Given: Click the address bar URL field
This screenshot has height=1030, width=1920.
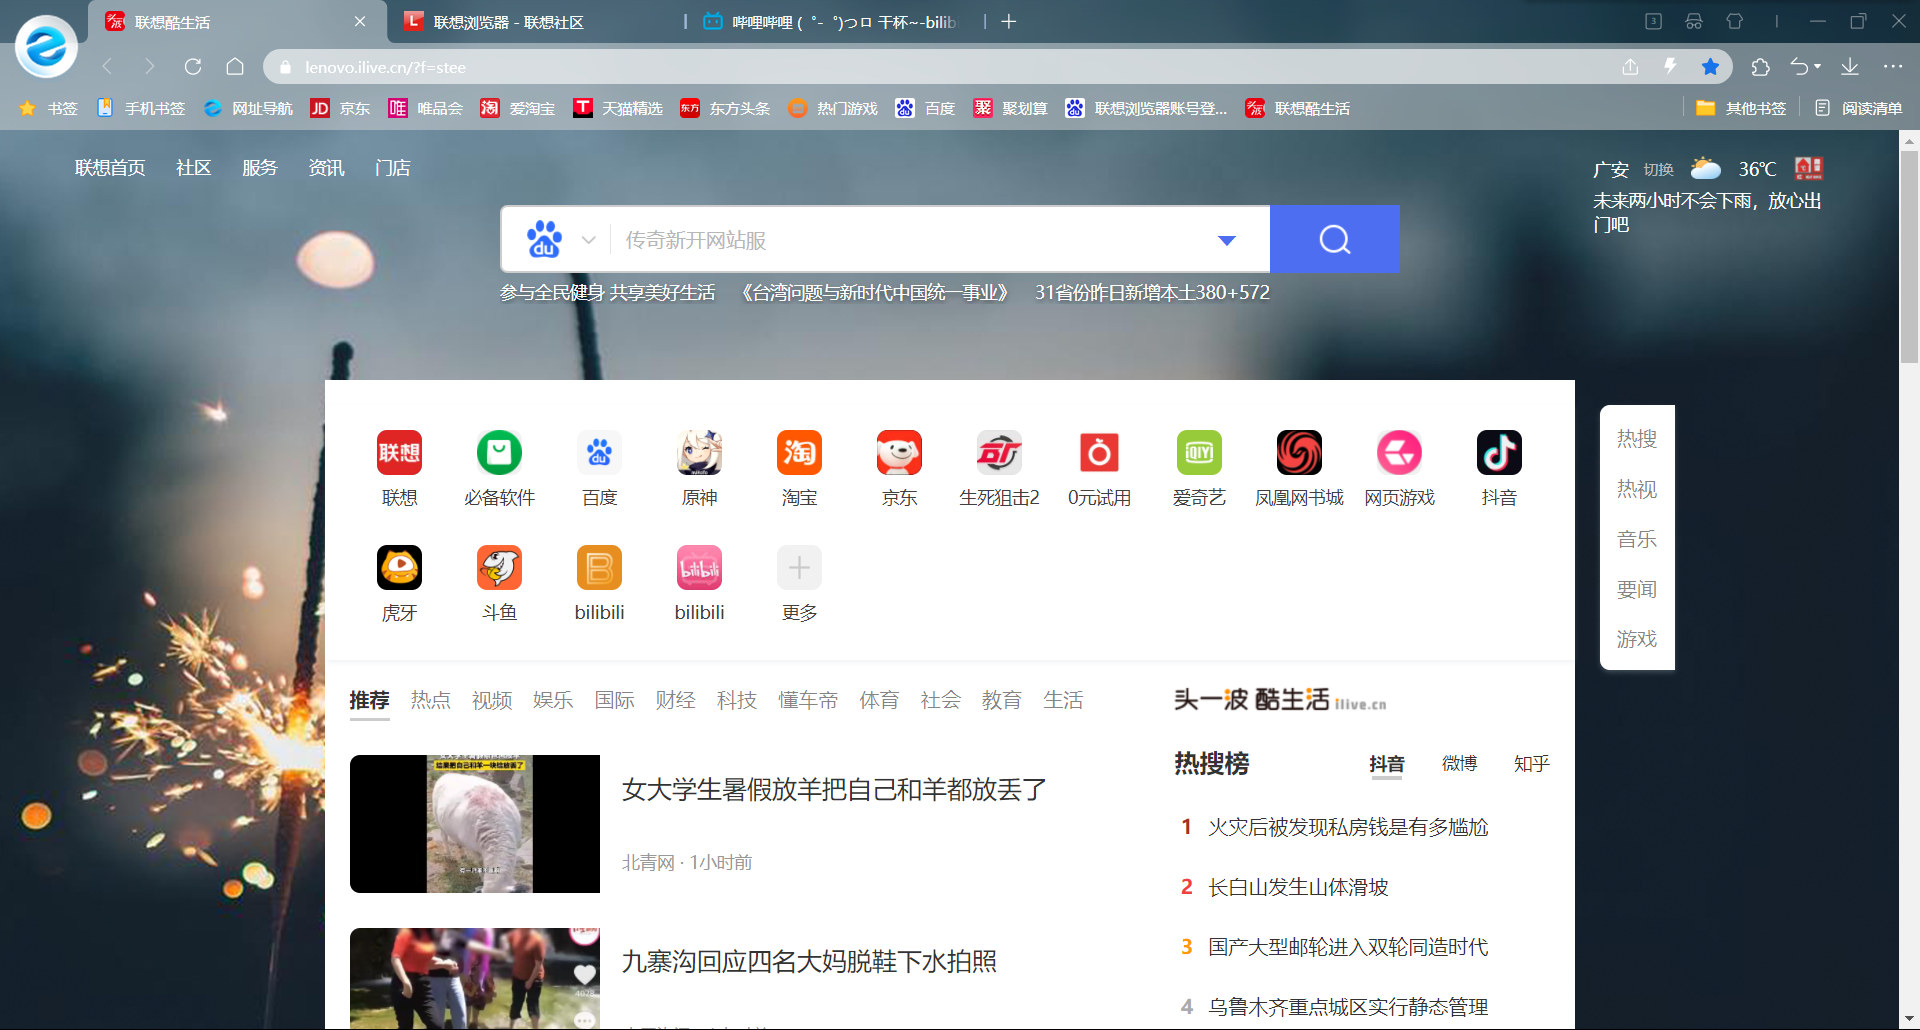Looking at the screenshot, I should pos(940,67).
